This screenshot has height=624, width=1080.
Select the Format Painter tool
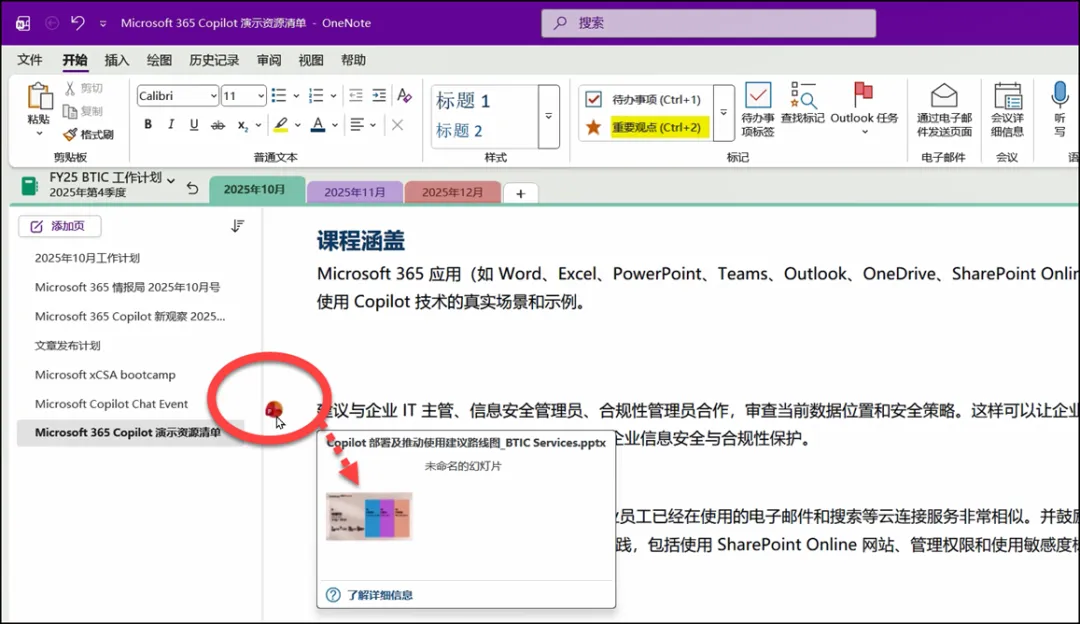point(88,134)
